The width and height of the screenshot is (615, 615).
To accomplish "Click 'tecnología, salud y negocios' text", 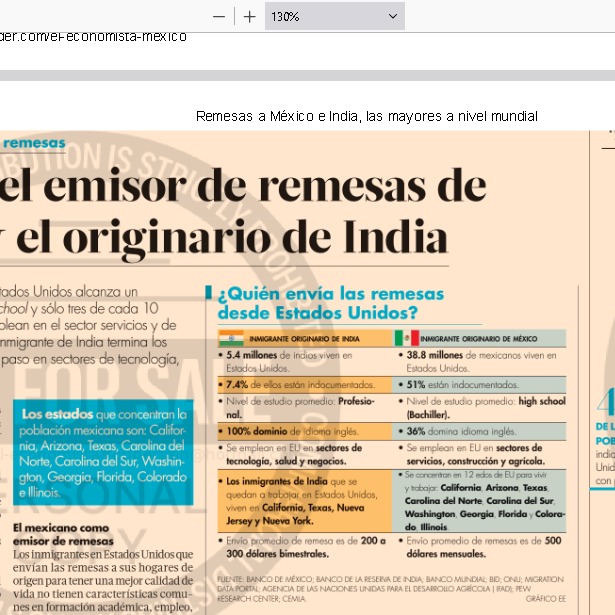I will click(x=286, y=461).
